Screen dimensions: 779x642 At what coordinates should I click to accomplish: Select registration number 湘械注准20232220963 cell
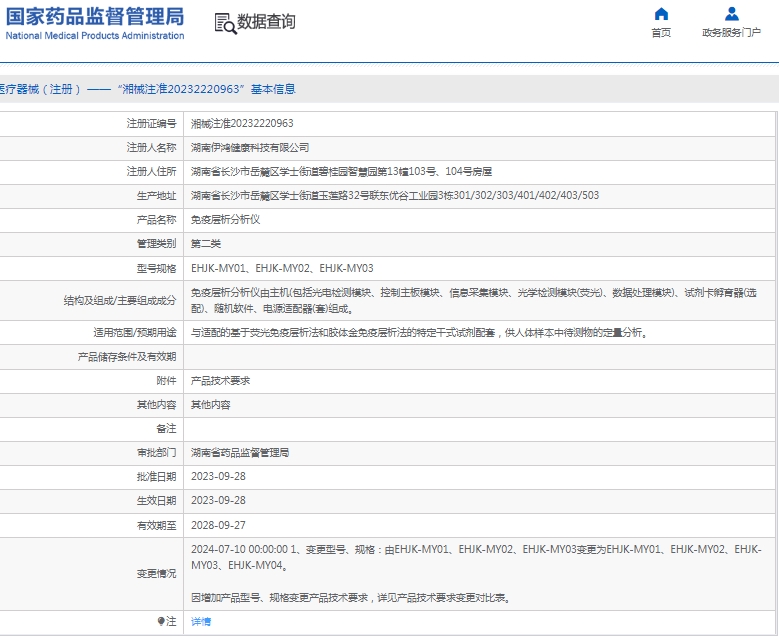242,124
